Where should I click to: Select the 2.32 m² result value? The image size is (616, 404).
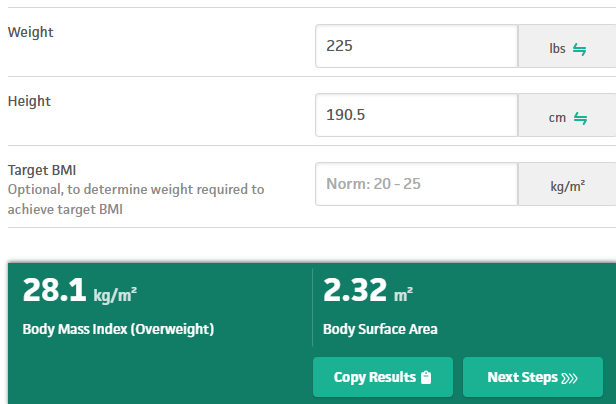[x=368, y=292]
